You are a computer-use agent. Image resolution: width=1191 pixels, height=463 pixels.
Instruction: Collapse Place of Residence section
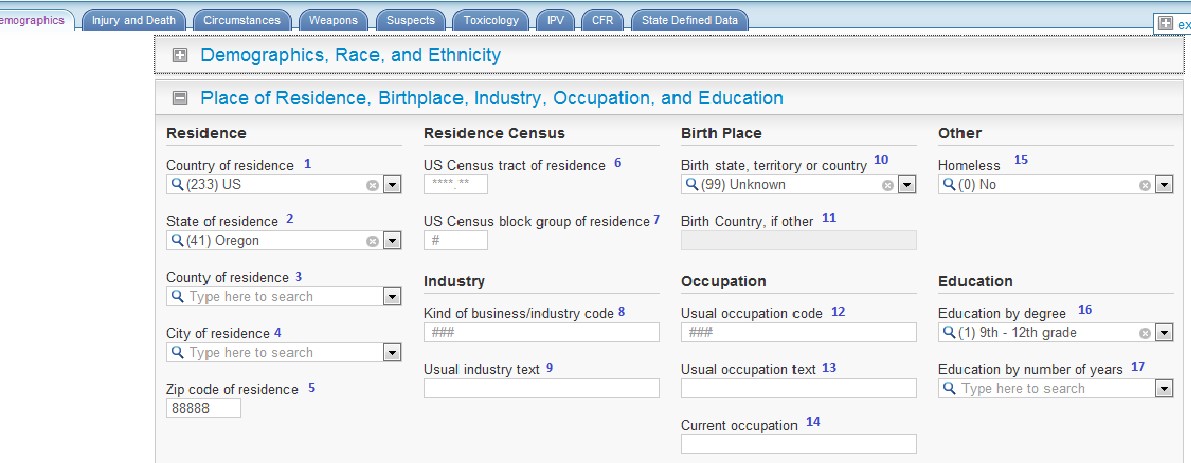[181, 98]
